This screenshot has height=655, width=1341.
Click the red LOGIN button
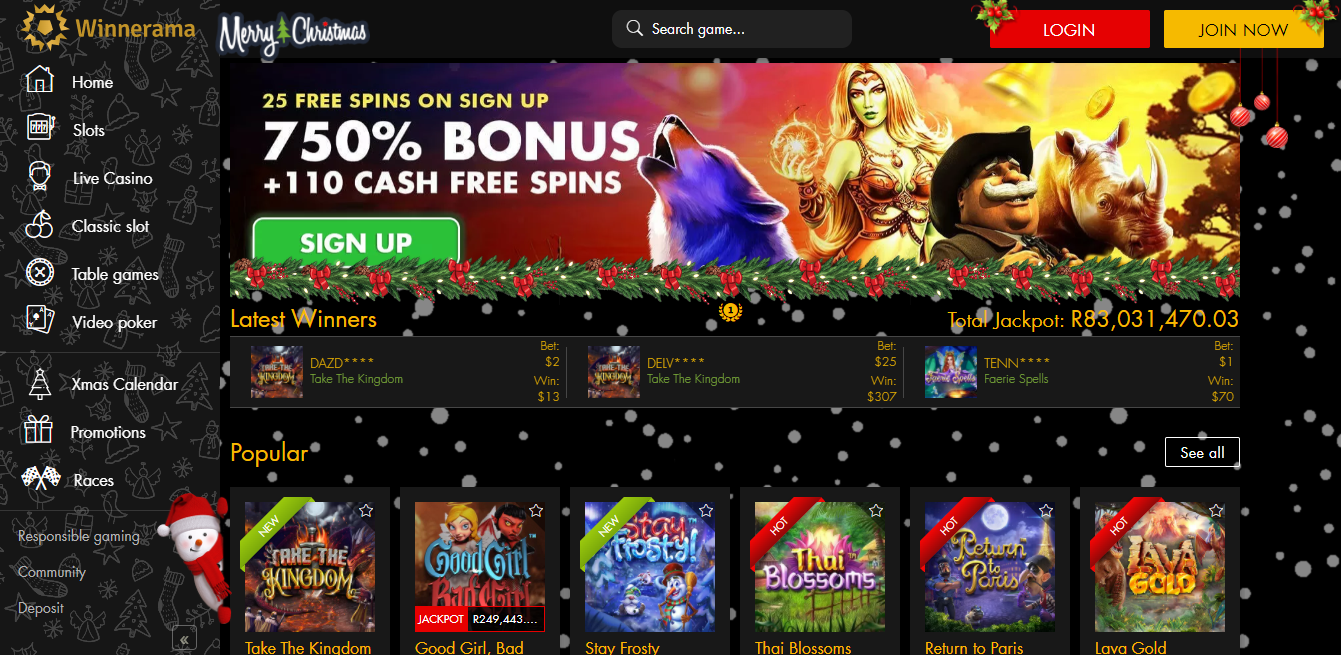(1069, 30)
